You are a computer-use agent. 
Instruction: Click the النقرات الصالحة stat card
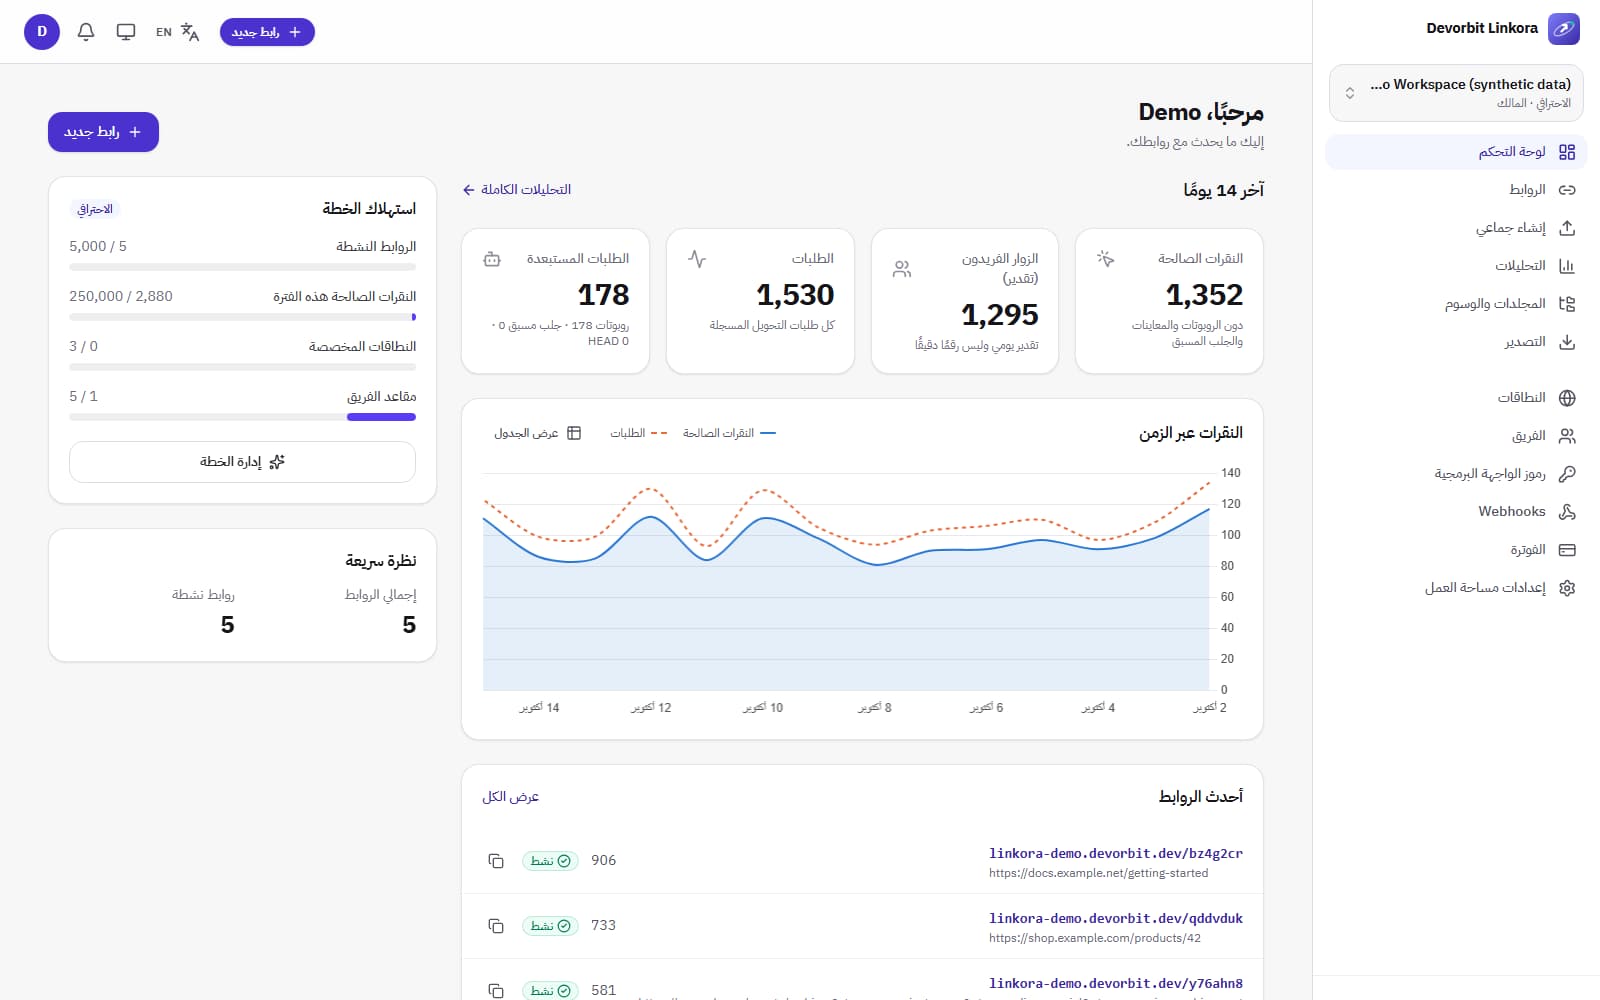tap(1169, 301)
